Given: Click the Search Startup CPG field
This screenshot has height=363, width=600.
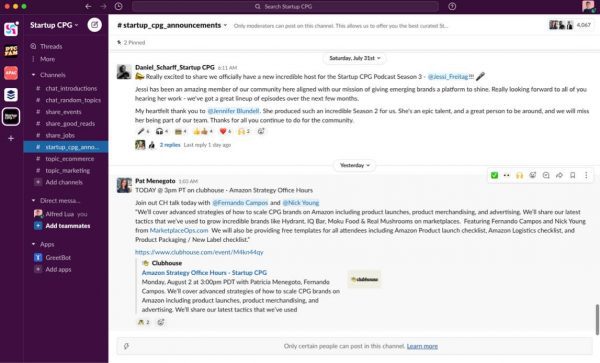Looking at the screenshot, I should pyautogui.click(x=285, y=7).
